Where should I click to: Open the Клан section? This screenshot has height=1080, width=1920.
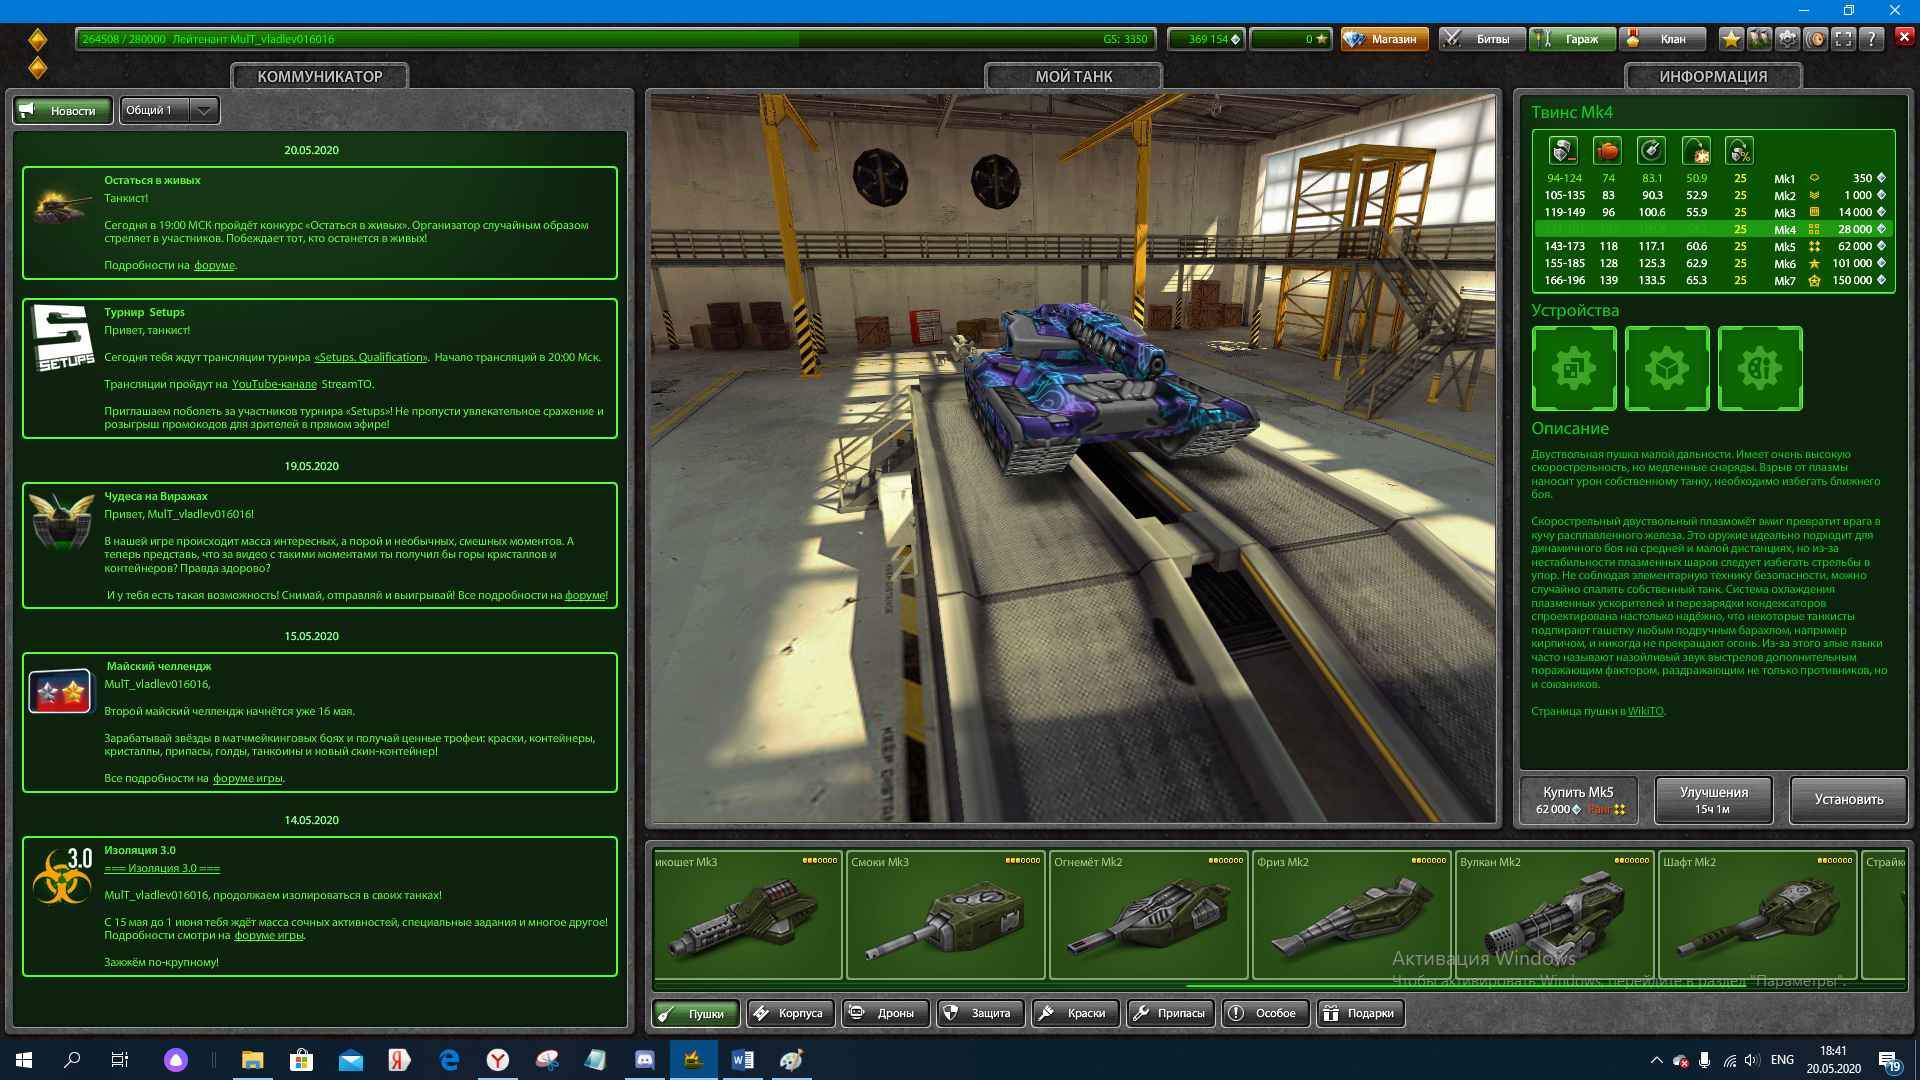[x=1664, y=39]
